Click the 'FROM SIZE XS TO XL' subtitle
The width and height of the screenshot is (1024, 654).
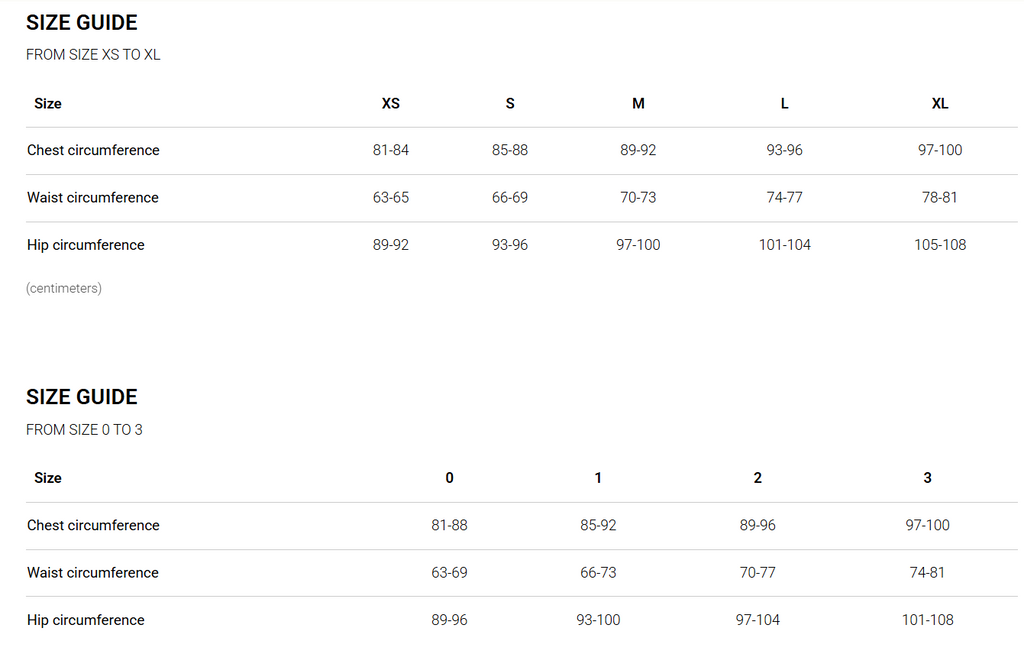93,55
